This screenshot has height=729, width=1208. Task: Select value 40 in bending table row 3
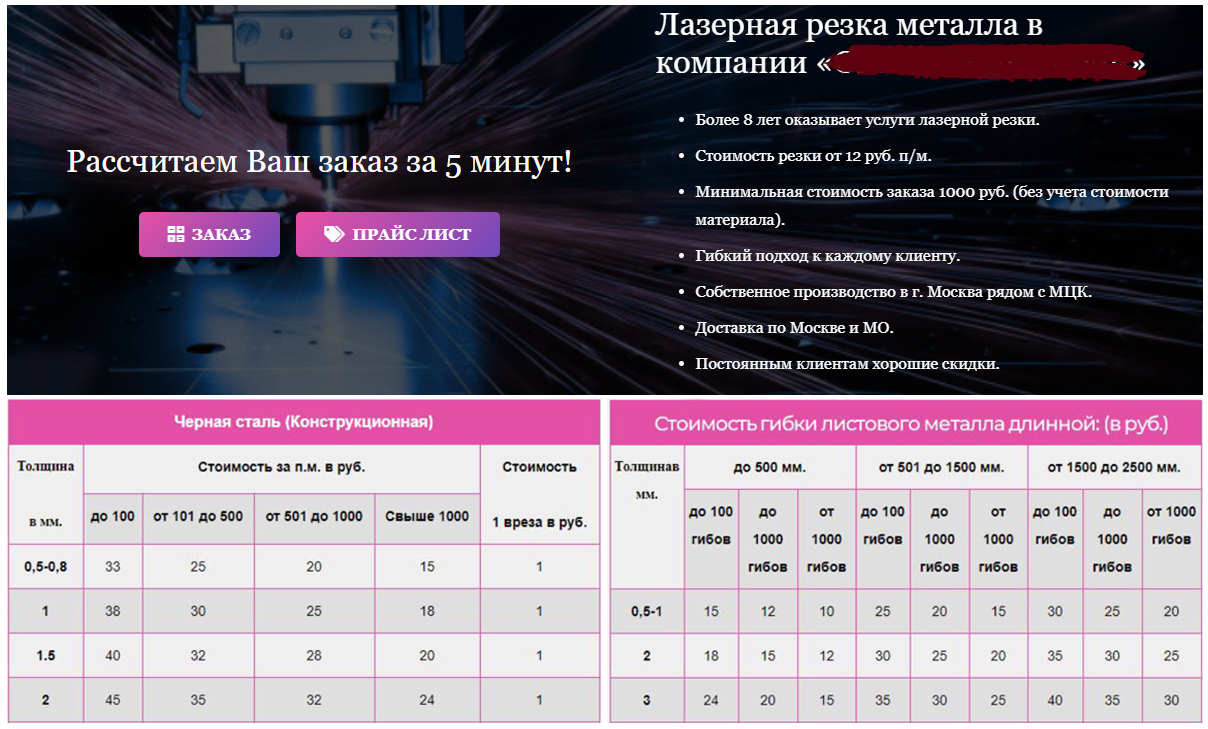[1055, 700]
